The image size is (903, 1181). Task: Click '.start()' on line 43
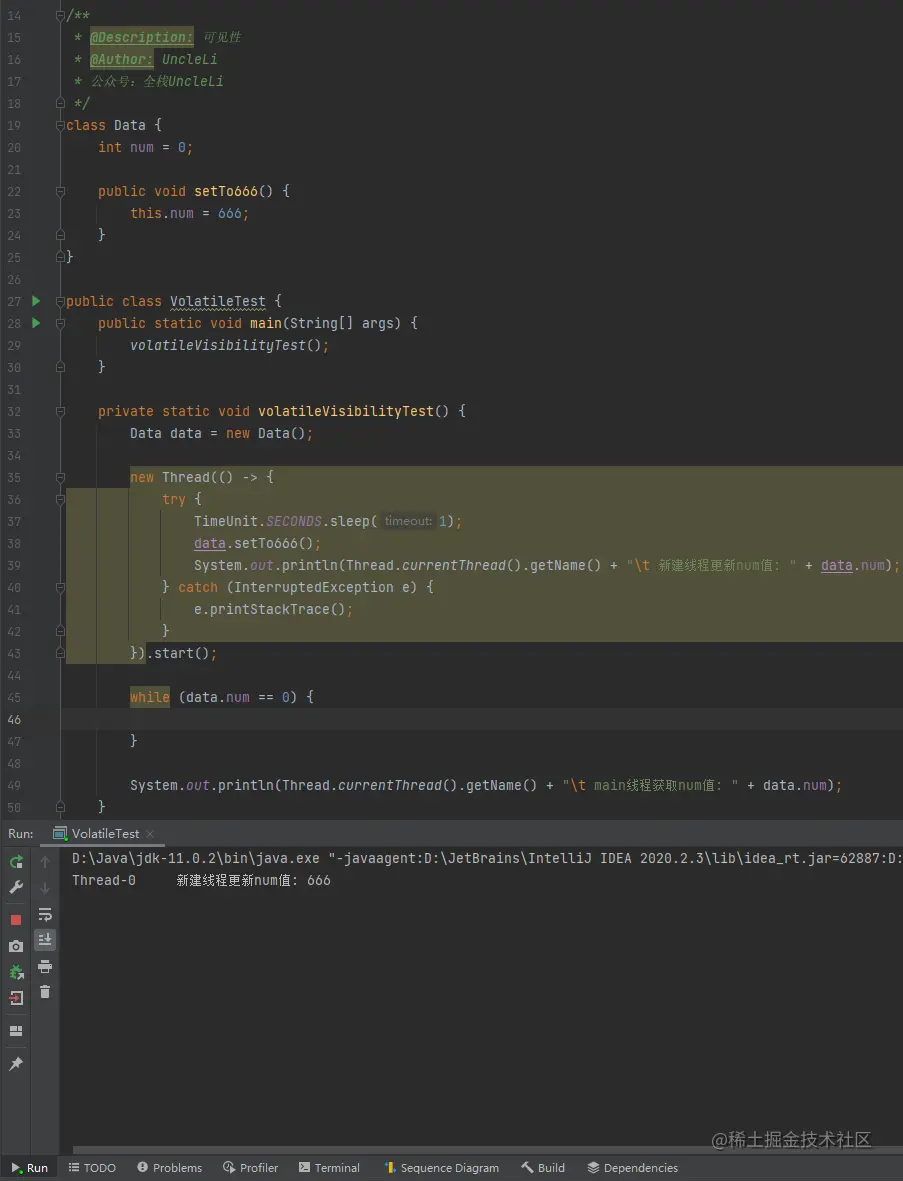[x=181, y=653]
